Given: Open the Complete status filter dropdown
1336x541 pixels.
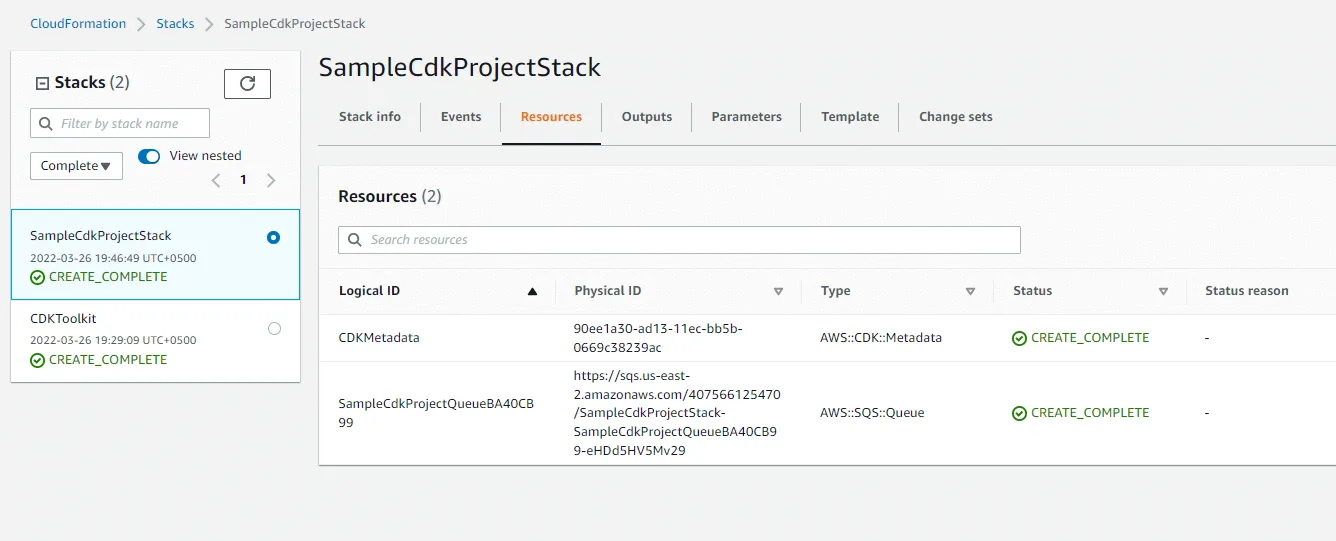Looking at the screenshot, I should [76, 166].
